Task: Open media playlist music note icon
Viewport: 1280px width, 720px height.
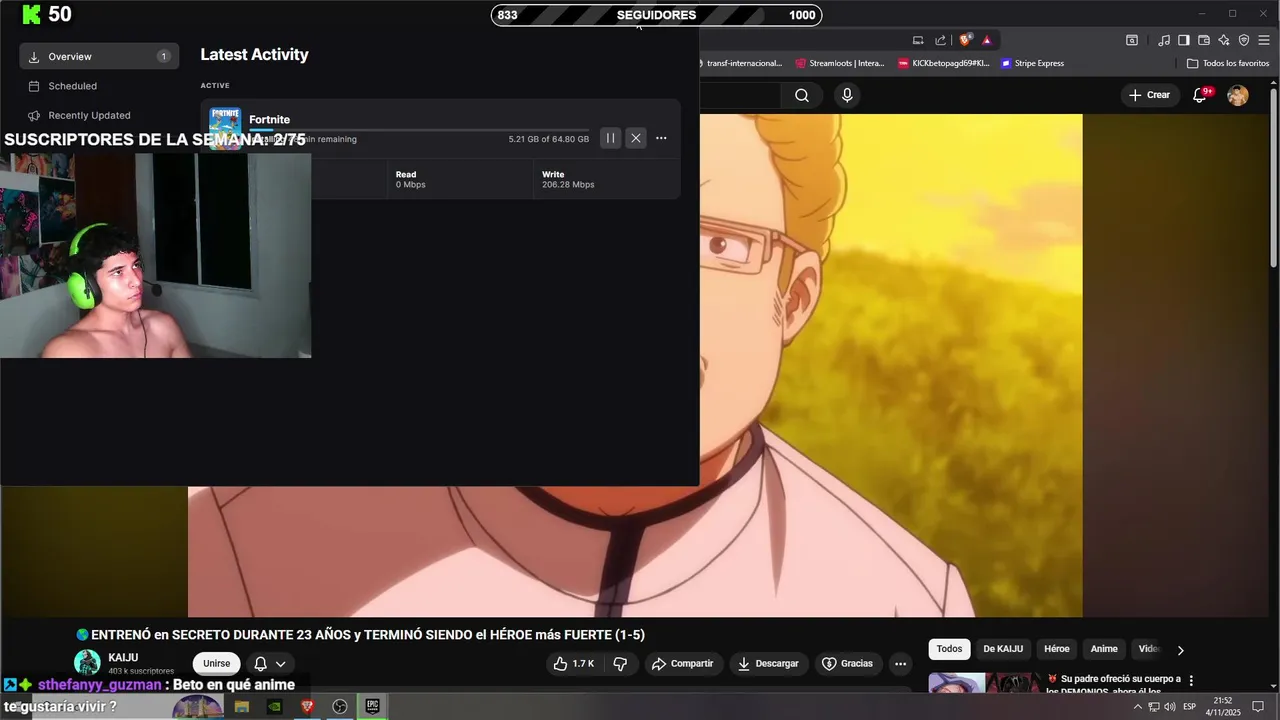Action: point(1164,40)
